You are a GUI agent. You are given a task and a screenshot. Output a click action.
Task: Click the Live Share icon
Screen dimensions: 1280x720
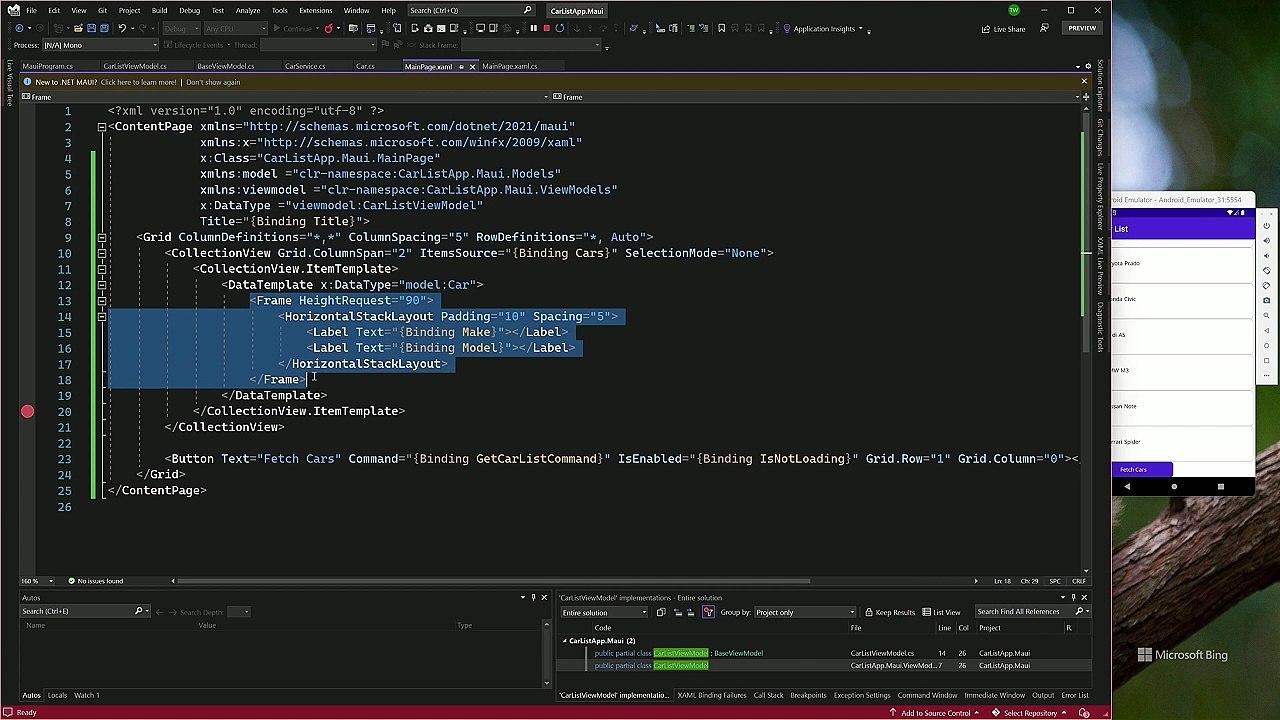[986, 28]
